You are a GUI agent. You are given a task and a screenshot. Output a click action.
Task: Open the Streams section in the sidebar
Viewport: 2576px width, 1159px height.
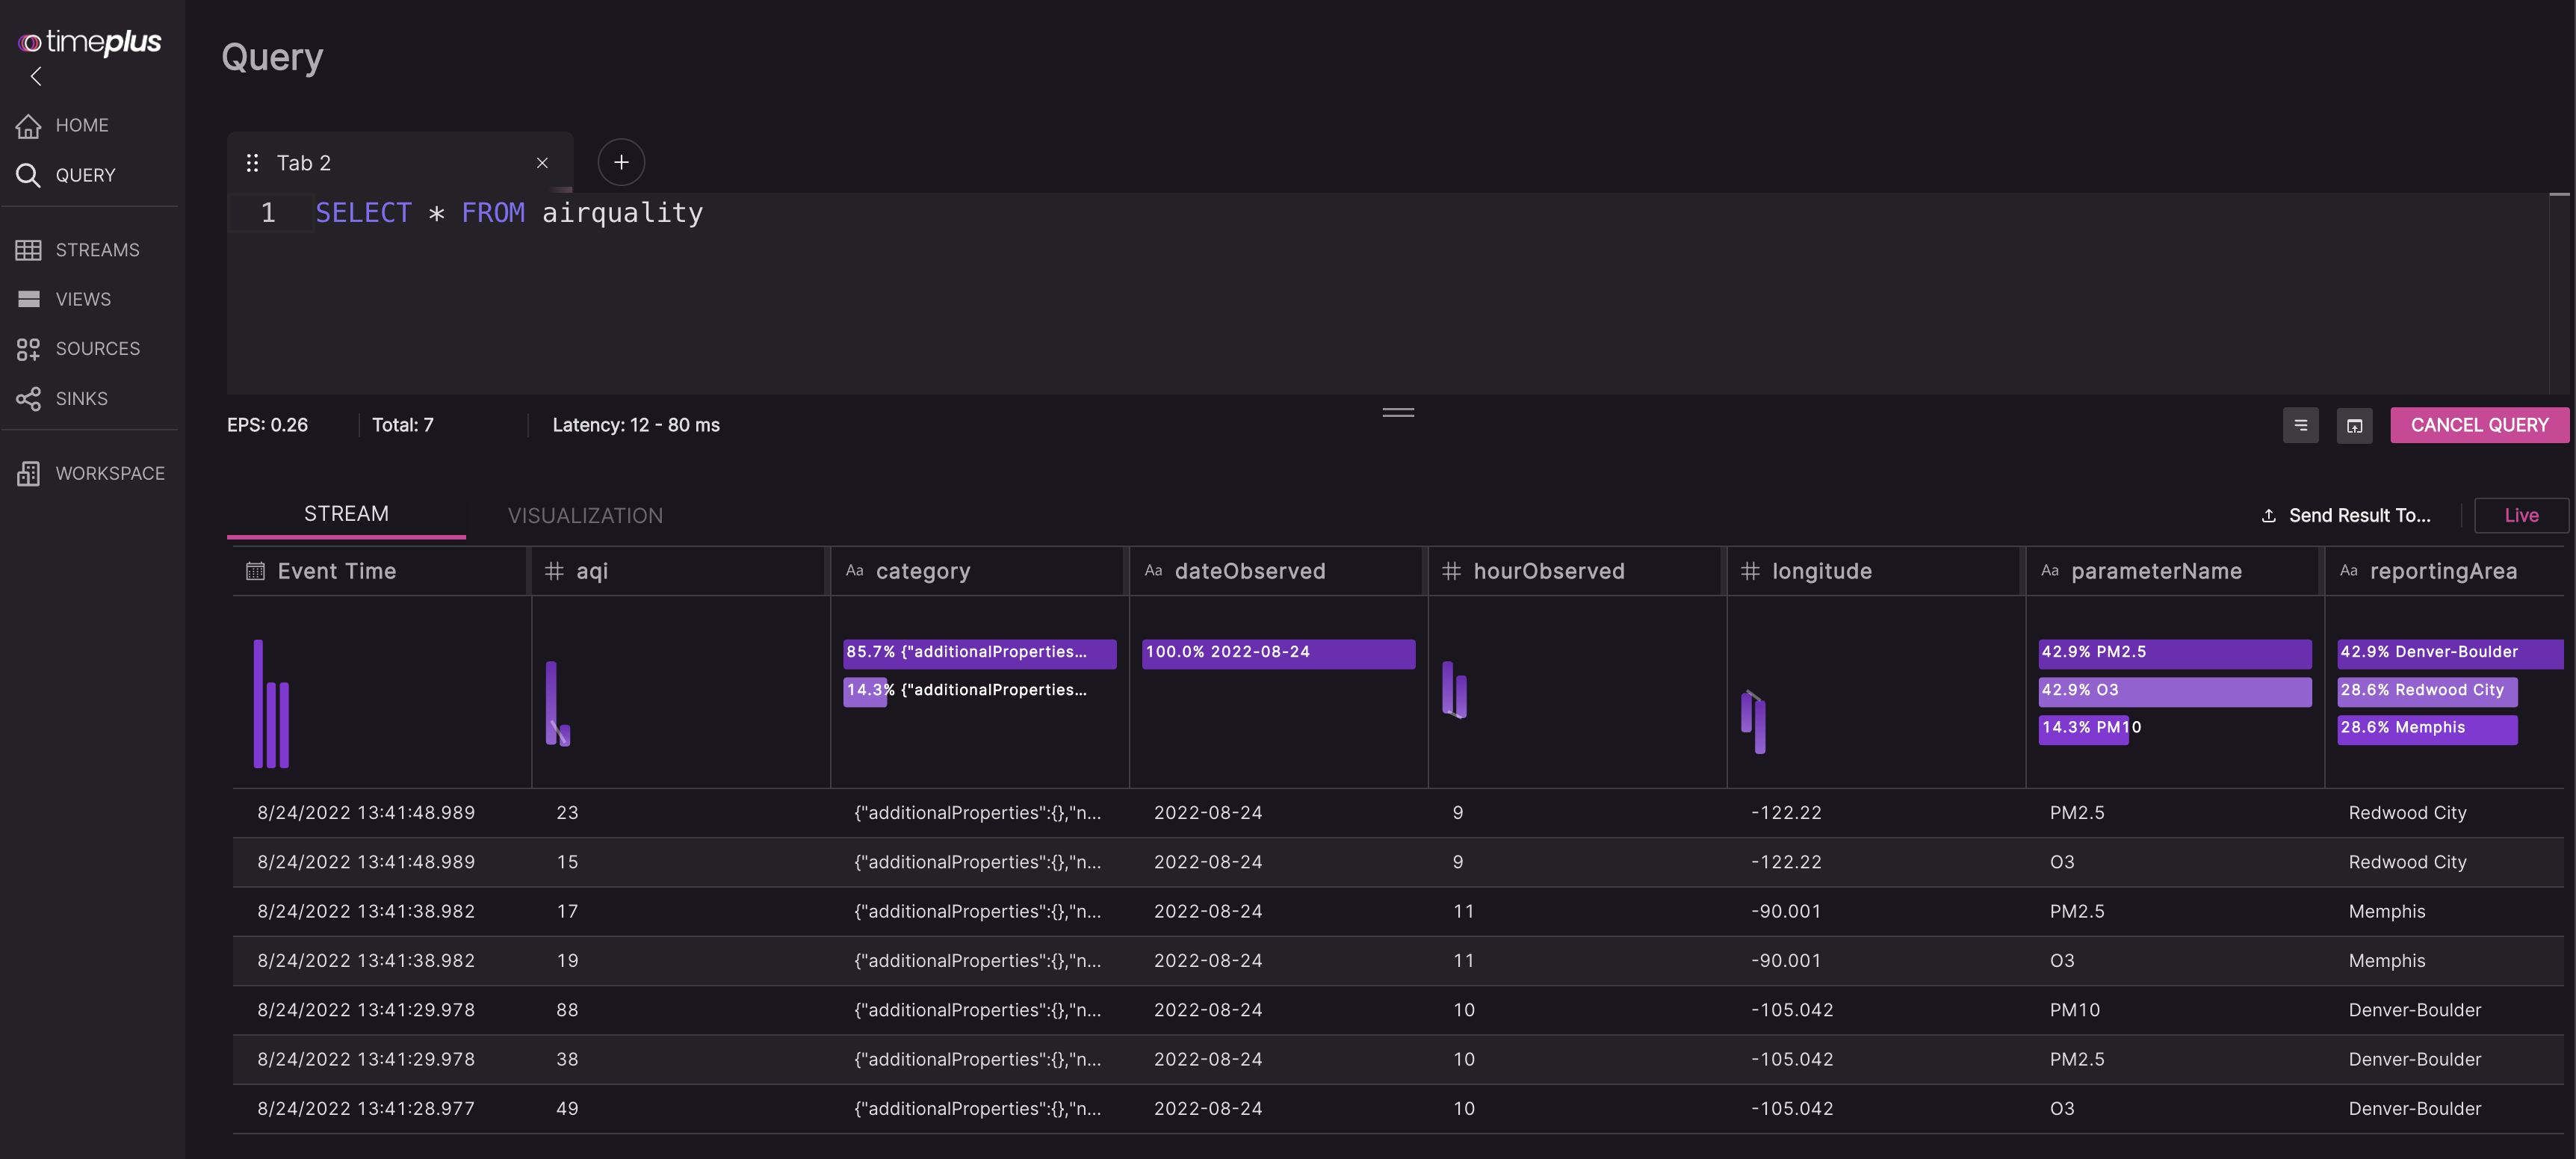(97, 250)
